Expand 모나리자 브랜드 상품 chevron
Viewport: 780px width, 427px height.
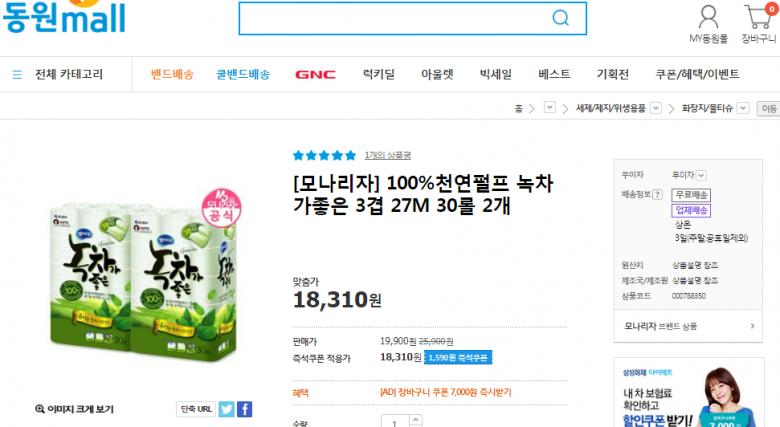[x=752, y=325]
